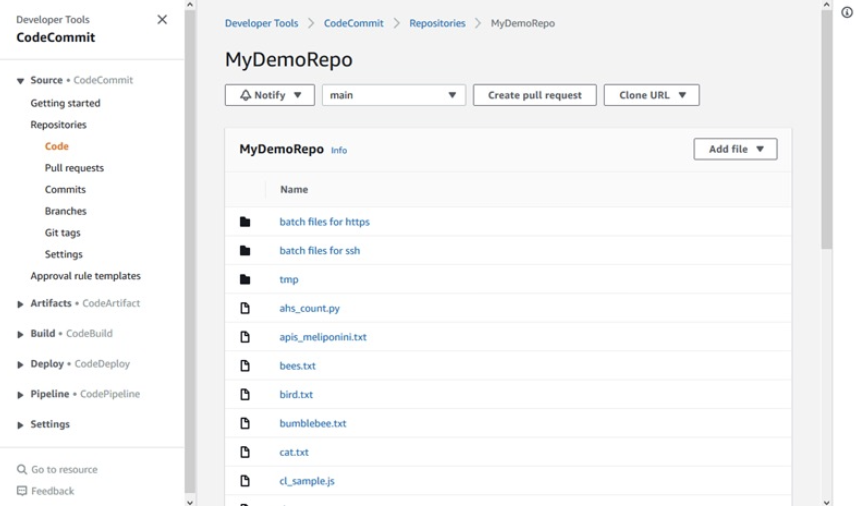
Task: Open Branches in sidebar
Action: [x=66, y=211]
